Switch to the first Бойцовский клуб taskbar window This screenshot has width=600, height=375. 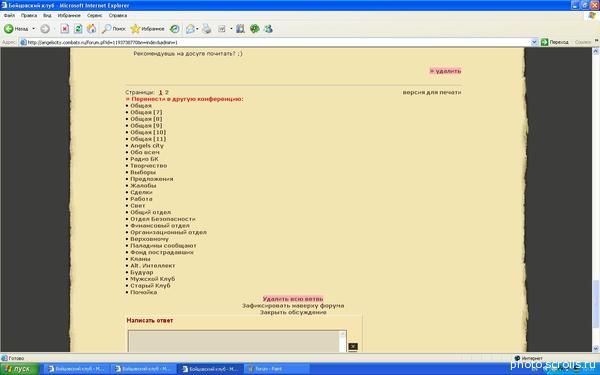[76, 369]
